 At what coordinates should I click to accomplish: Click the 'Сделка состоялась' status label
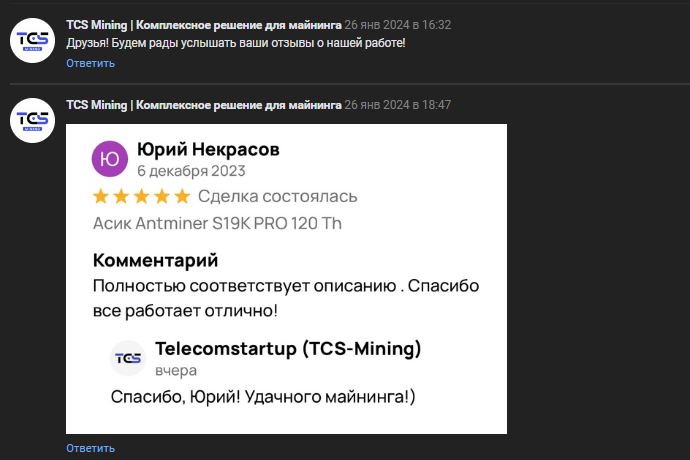point(277,196)
